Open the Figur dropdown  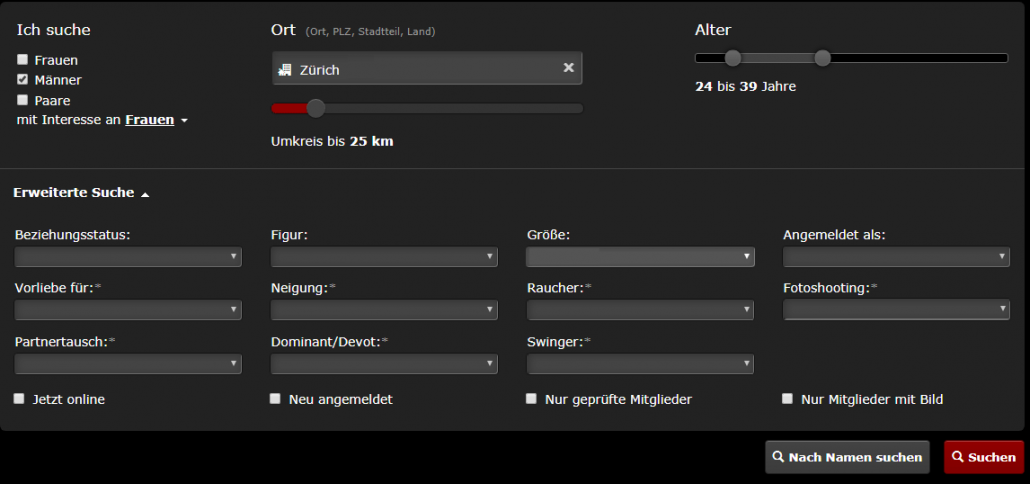(384, 256)
